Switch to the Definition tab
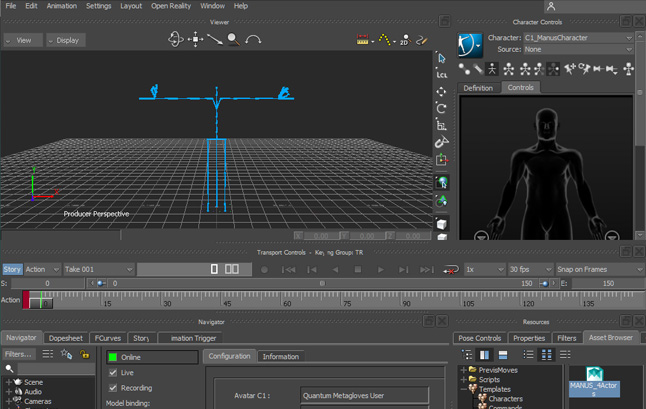Image resolution: width=646 pixels, height=409 pixels. (478, 88)
